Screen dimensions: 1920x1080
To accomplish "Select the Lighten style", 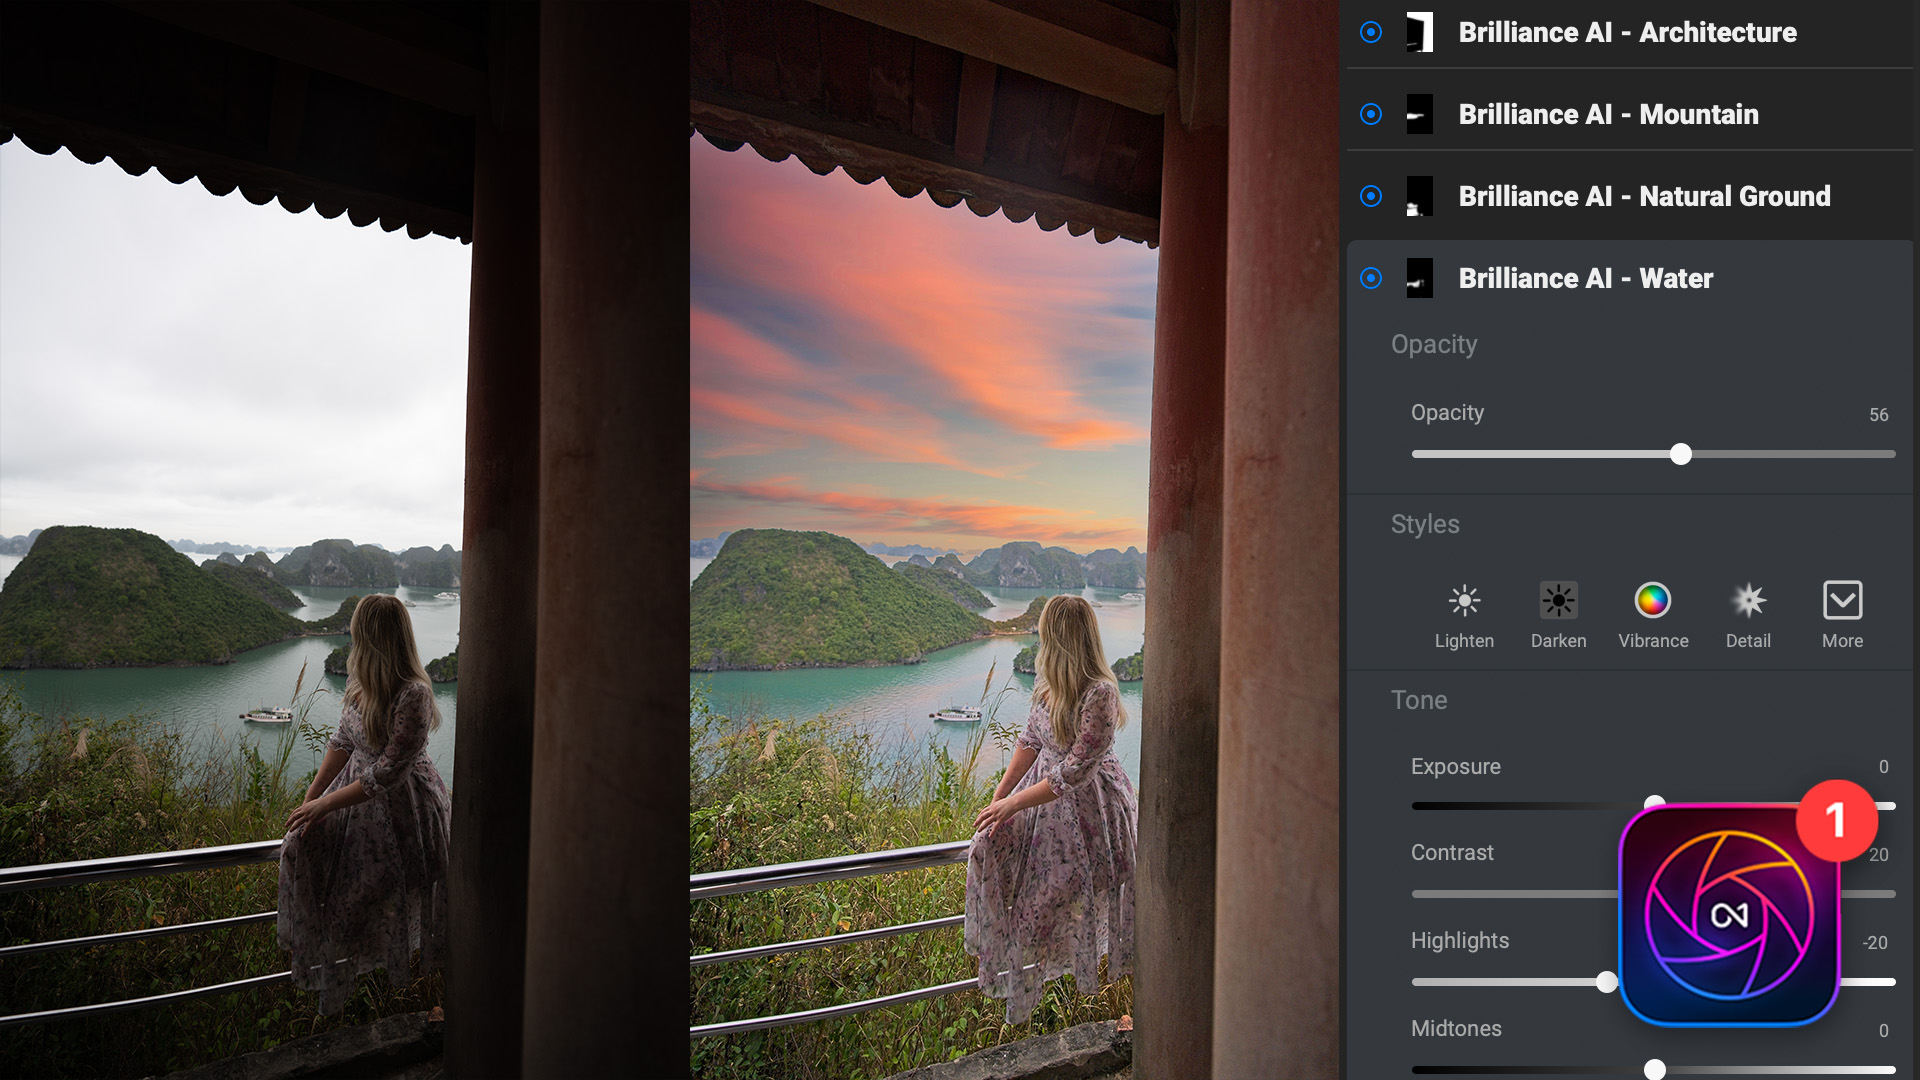I will click(1464, 600).
